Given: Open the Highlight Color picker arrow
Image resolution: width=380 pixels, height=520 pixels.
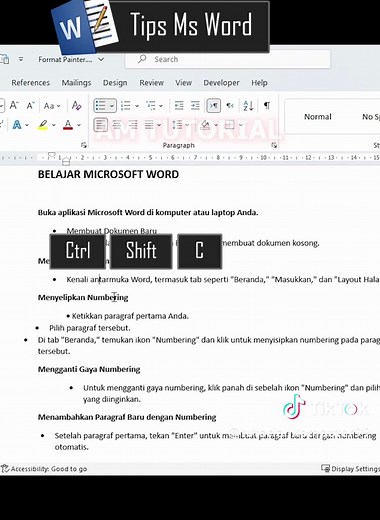Looking at the screenshot, I should (53, 125).
